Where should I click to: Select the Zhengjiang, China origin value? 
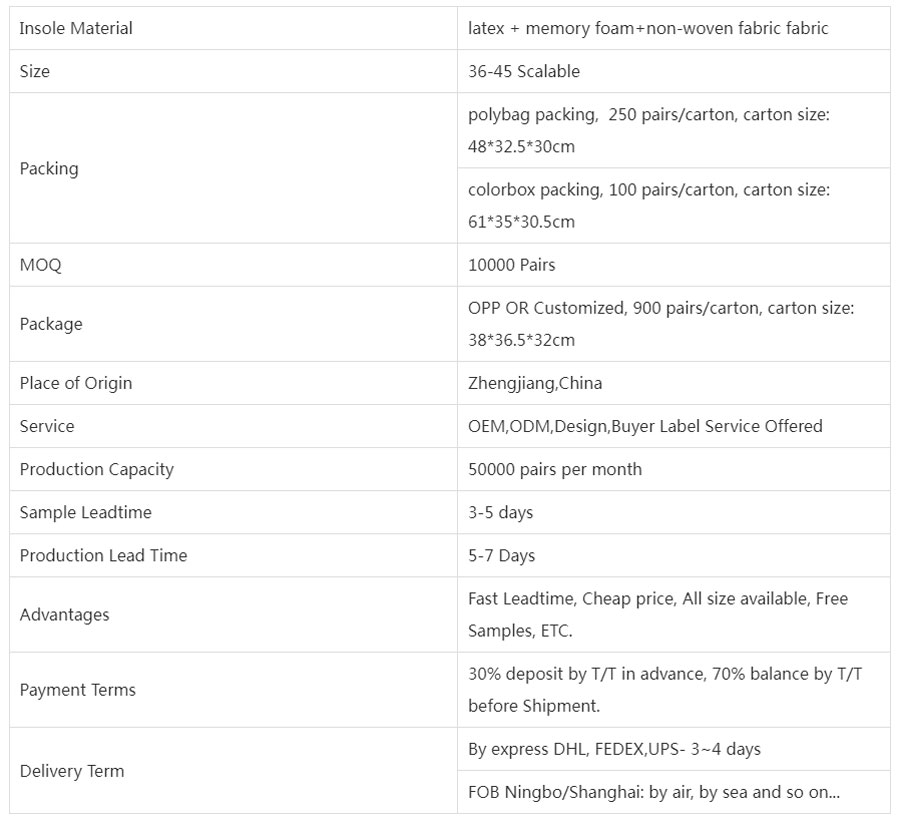[535, 383]
